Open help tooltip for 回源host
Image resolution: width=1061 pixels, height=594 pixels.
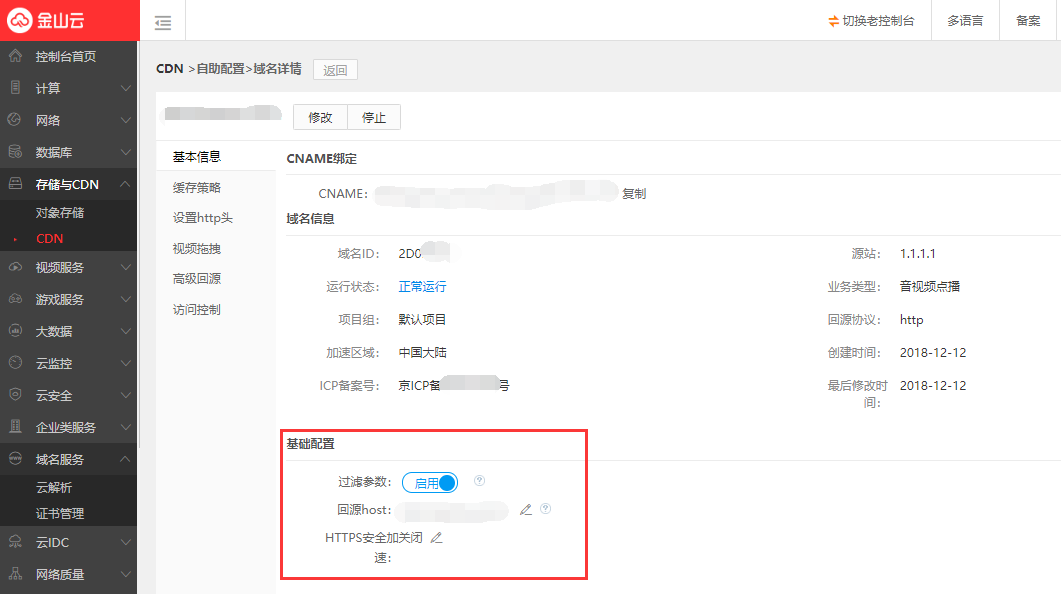pyautogui.click(x=545, y=509)
